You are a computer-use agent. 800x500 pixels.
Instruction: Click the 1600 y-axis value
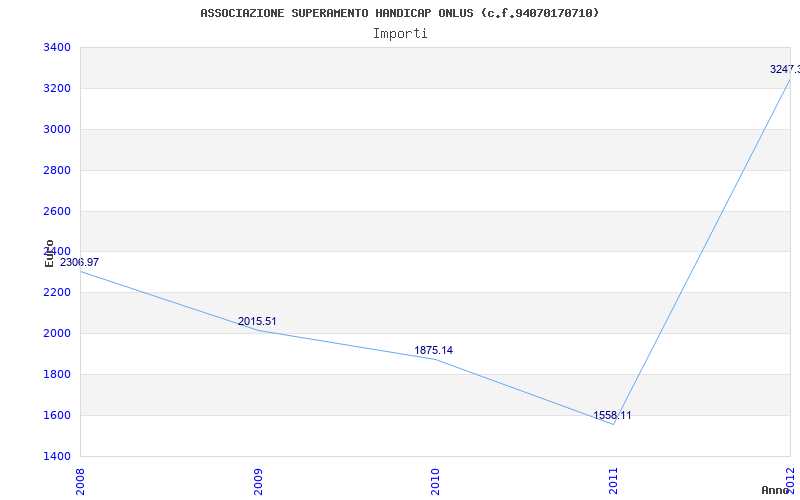click(x=57, y=415)
